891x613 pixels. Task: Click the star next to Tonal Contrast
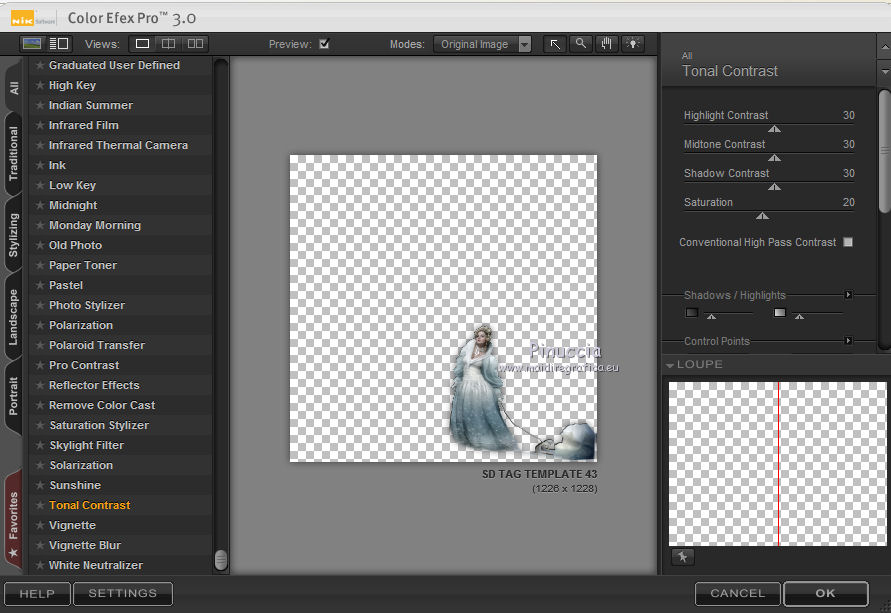click(39, 505)
